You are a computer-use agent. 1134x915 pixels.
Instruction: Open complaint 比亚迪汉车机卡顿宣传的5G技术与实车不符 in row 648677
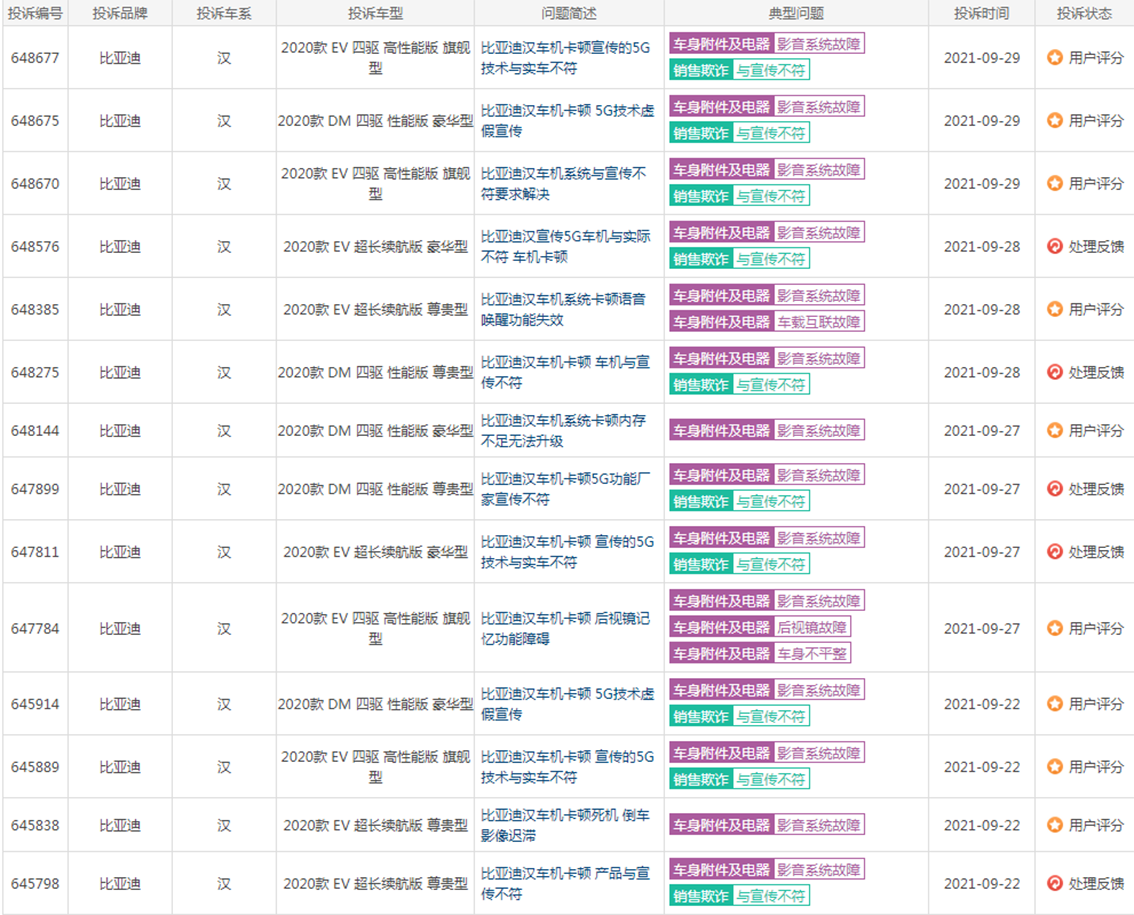(566, 58)
